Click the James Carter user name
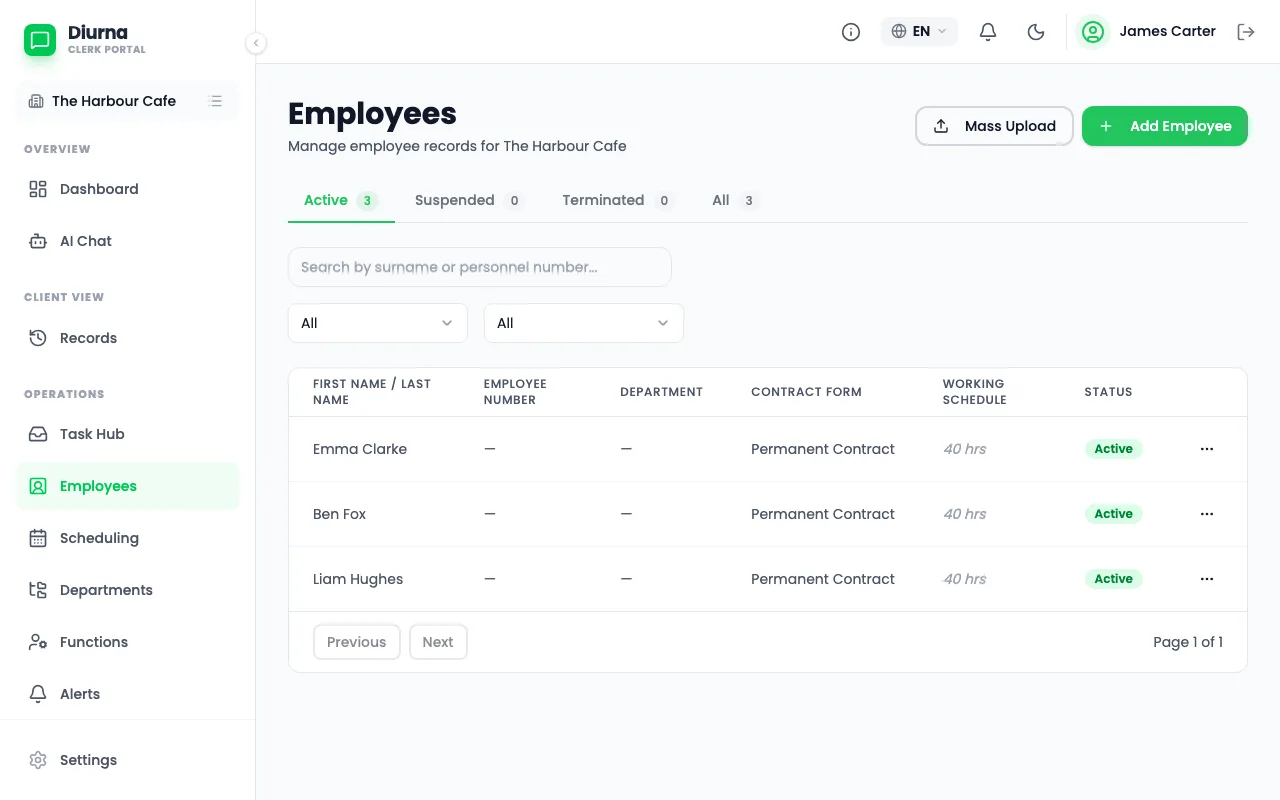Image resolution: width=1280 pixels, height=800 pixels. pyautogui.click(x=1168, y=31)
